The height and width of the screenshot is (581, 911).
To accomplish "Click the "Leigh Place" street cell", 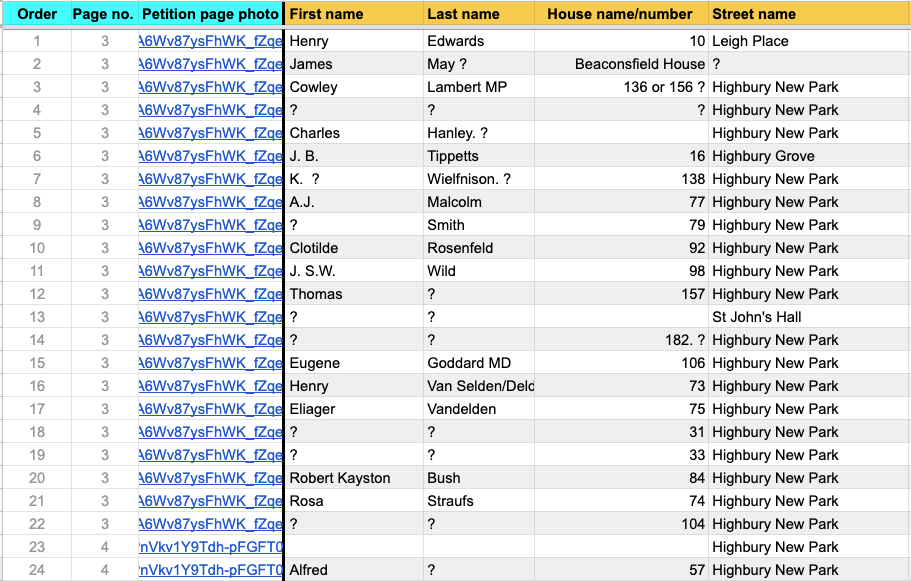I will tap(750, 41).
